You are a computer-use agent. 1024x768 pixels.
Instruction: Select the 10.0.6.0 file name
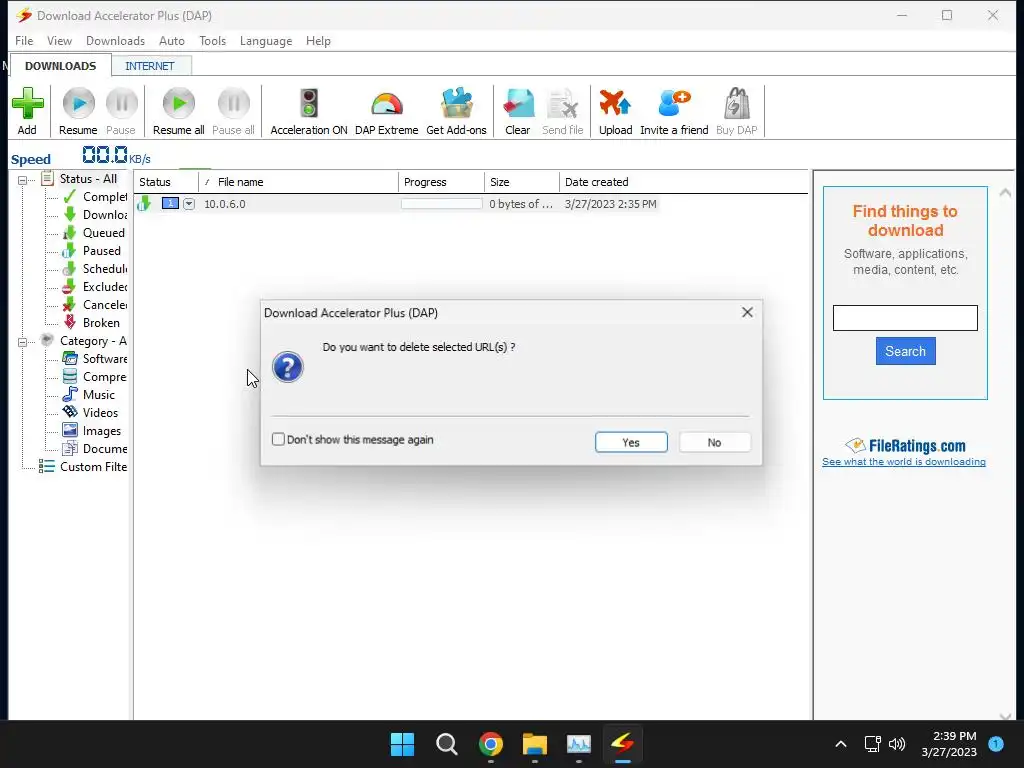coord(225,204)
